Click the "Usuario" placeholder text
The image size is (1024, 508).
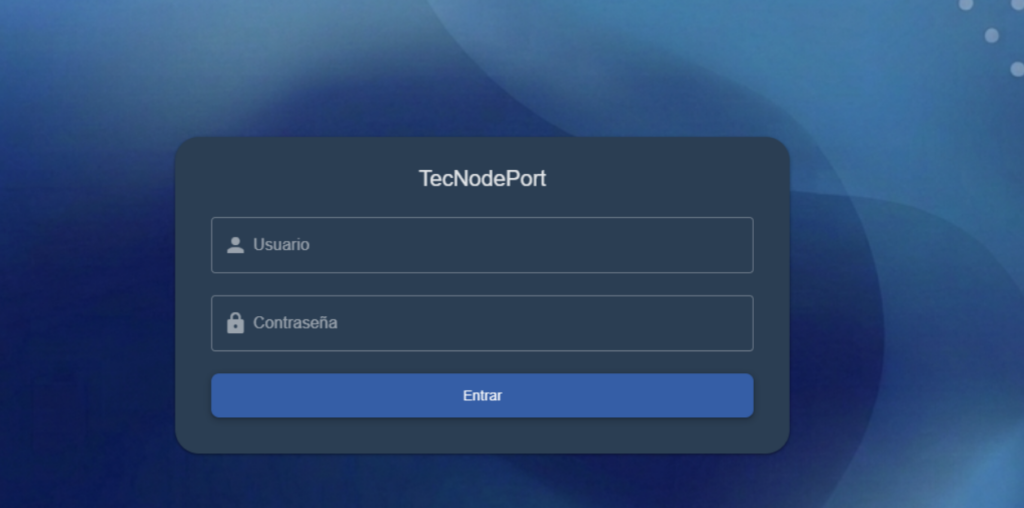click(x=281, y=245)
